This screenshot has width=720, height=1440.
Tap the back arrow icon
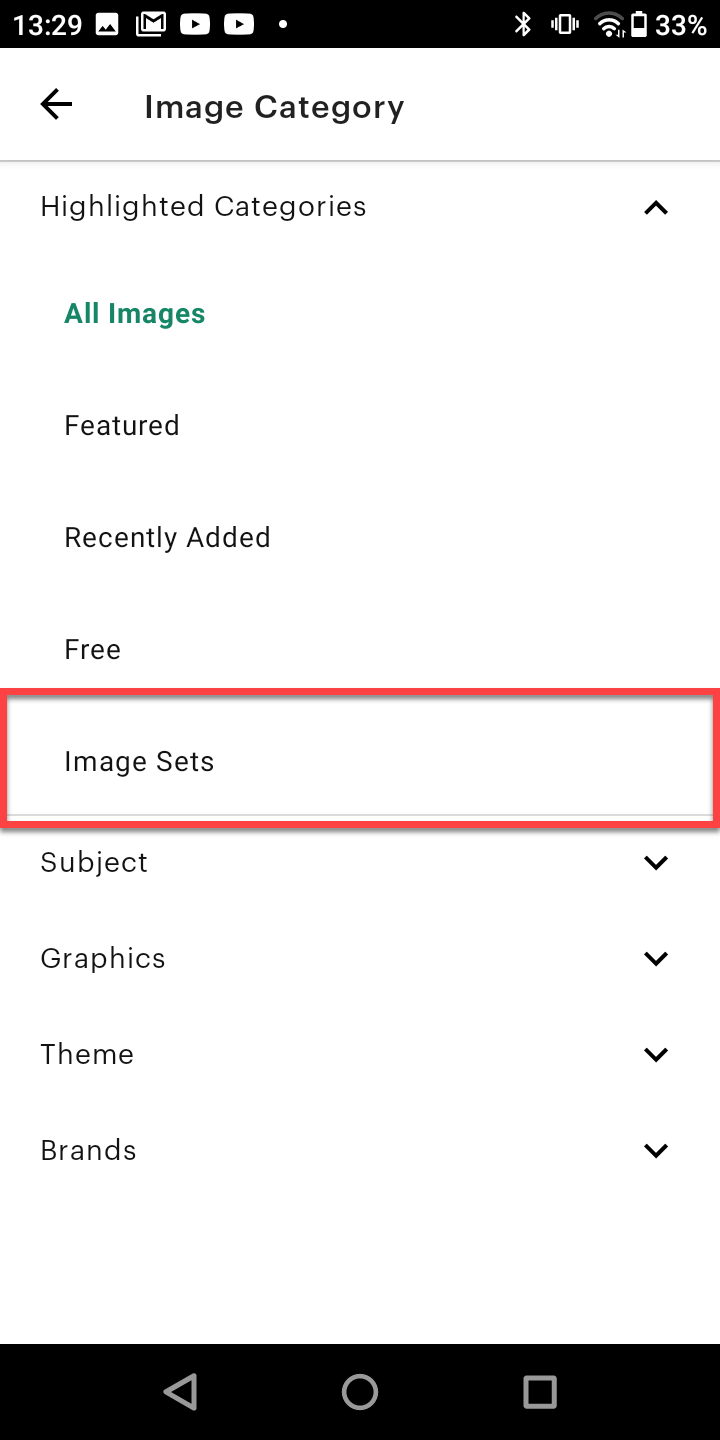[x=56, y=104]
